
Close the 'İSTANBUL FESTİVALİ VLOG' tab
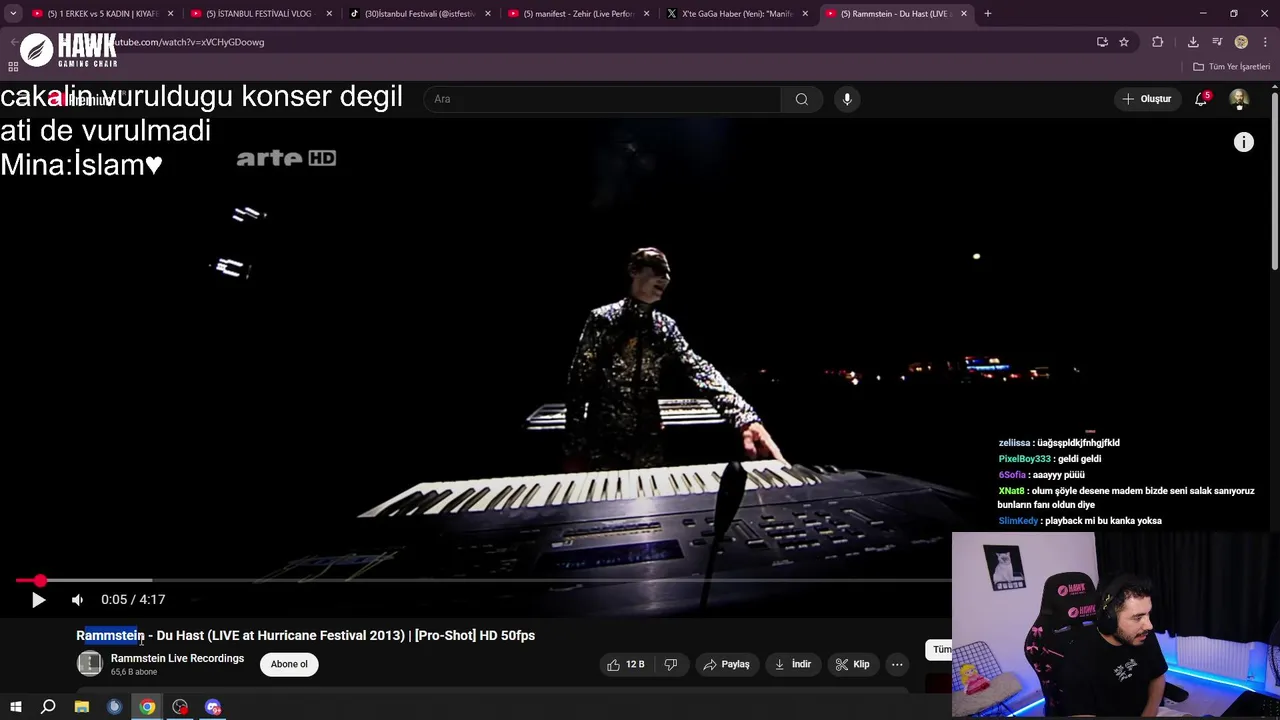click(329, 14)
